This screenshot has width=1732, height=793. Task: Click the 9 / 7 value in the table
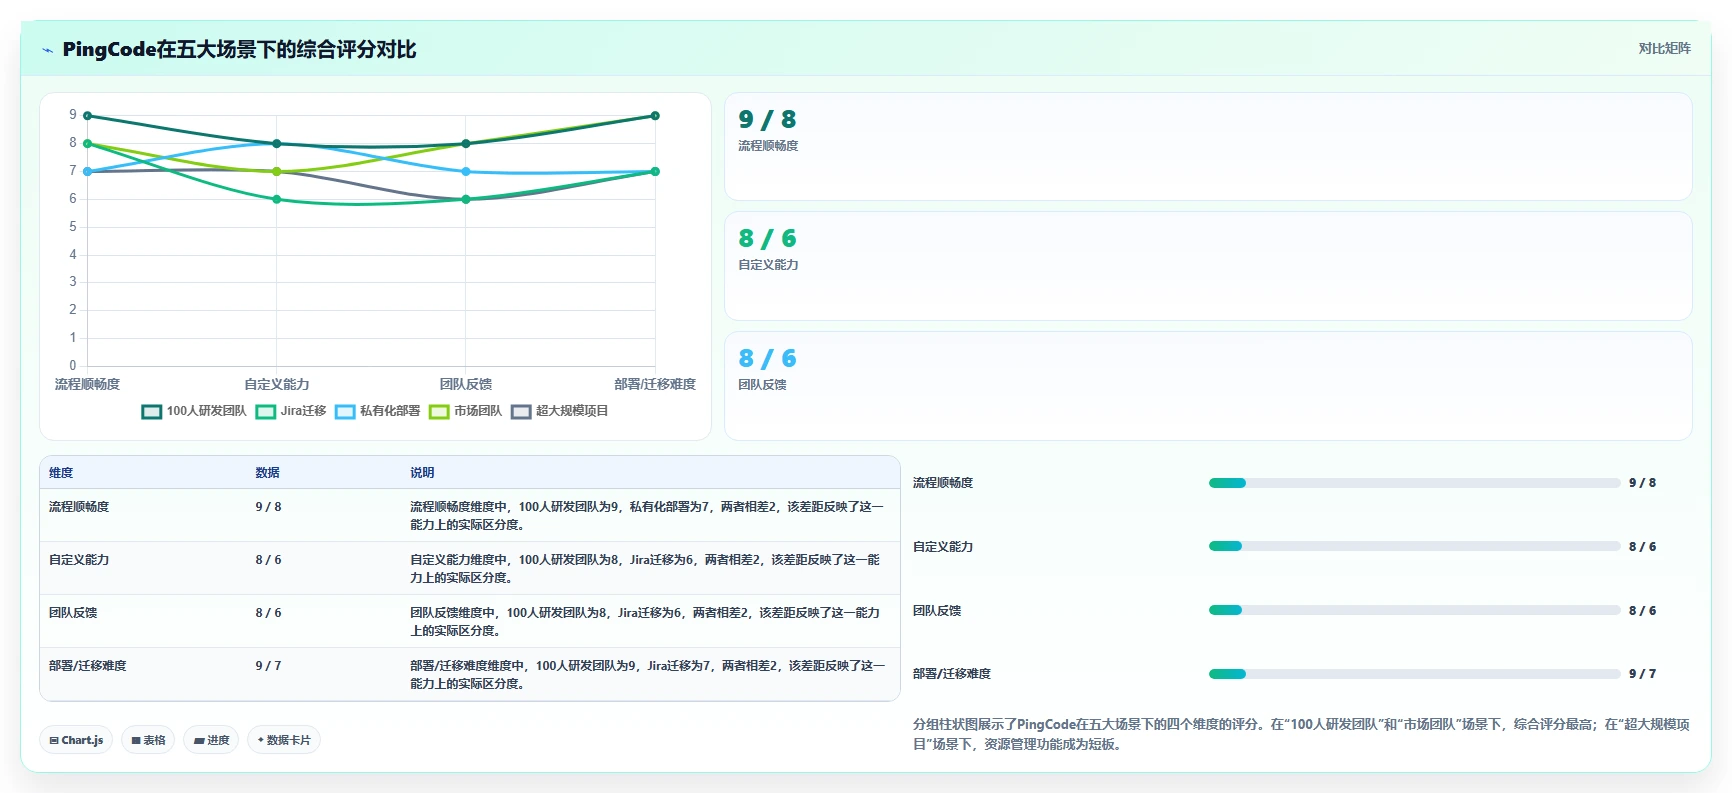[x=268, y=666]
